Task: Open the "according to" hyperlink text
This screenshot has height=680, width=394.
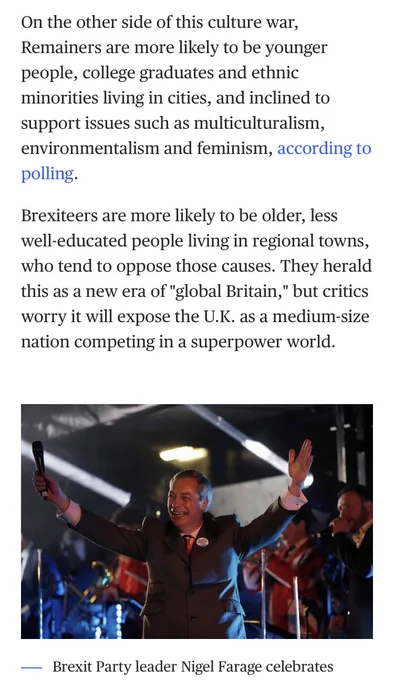Action: click(x=324, y=149)
